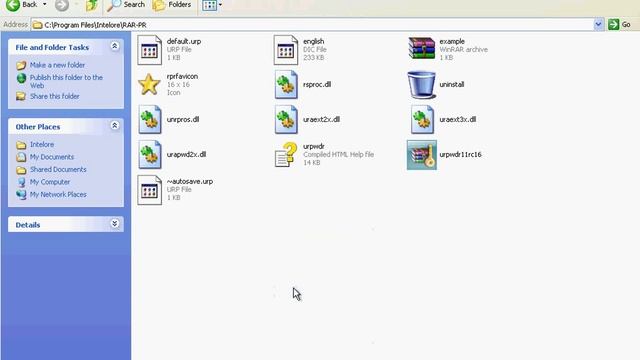
Task: Select the ~autosave.urp file icon
Action: click(149, 190)
